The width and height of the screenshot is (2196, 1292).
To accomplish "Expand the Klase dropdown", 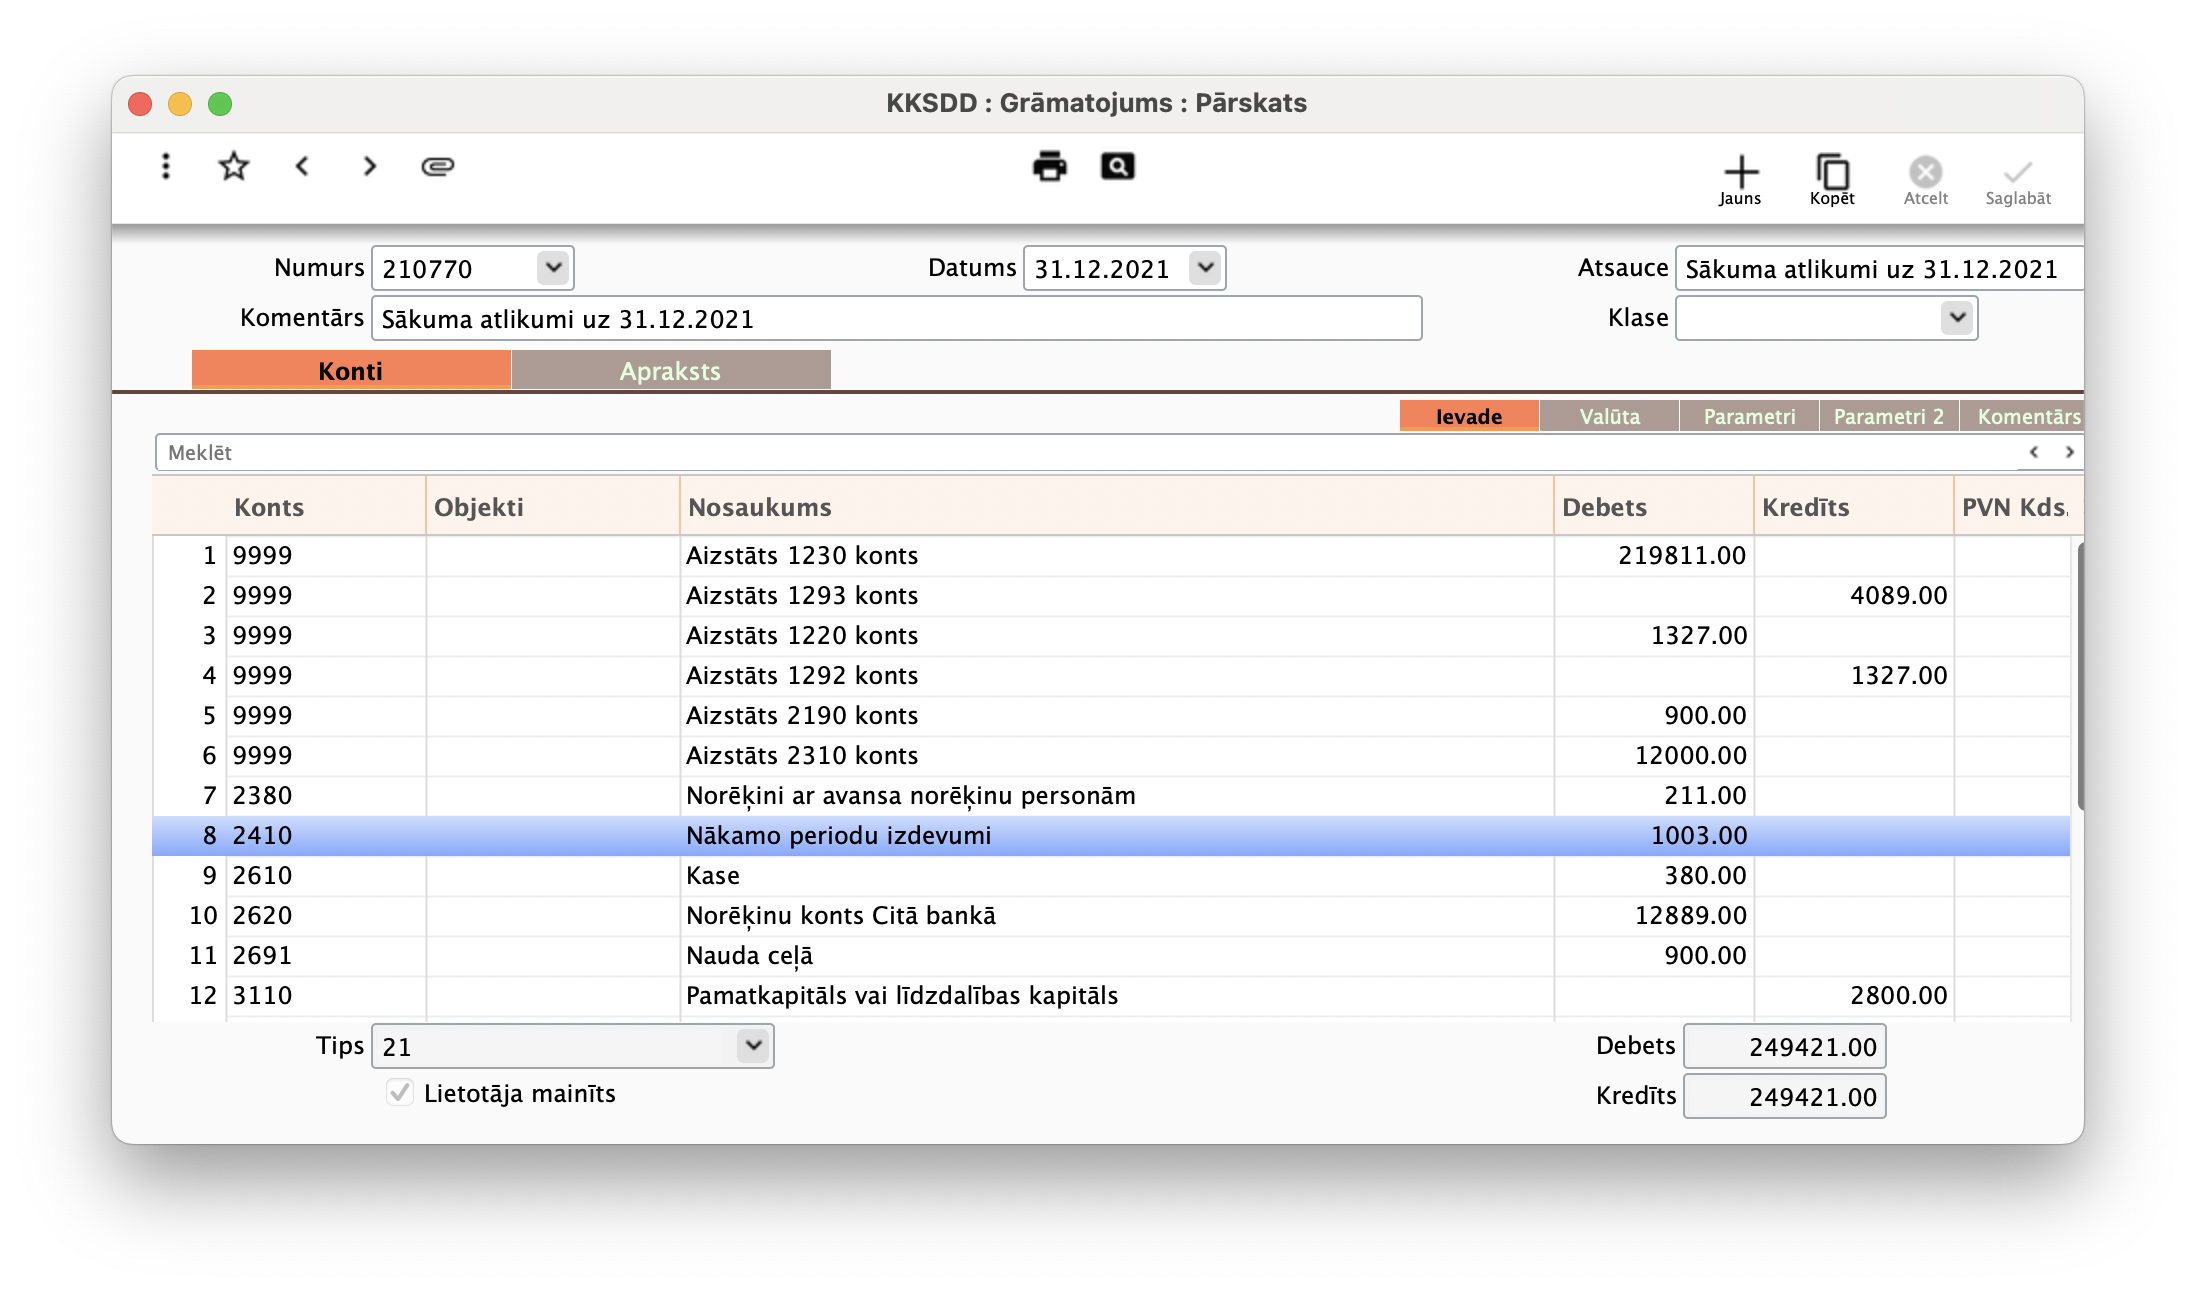I will (x=1957, y=318).
